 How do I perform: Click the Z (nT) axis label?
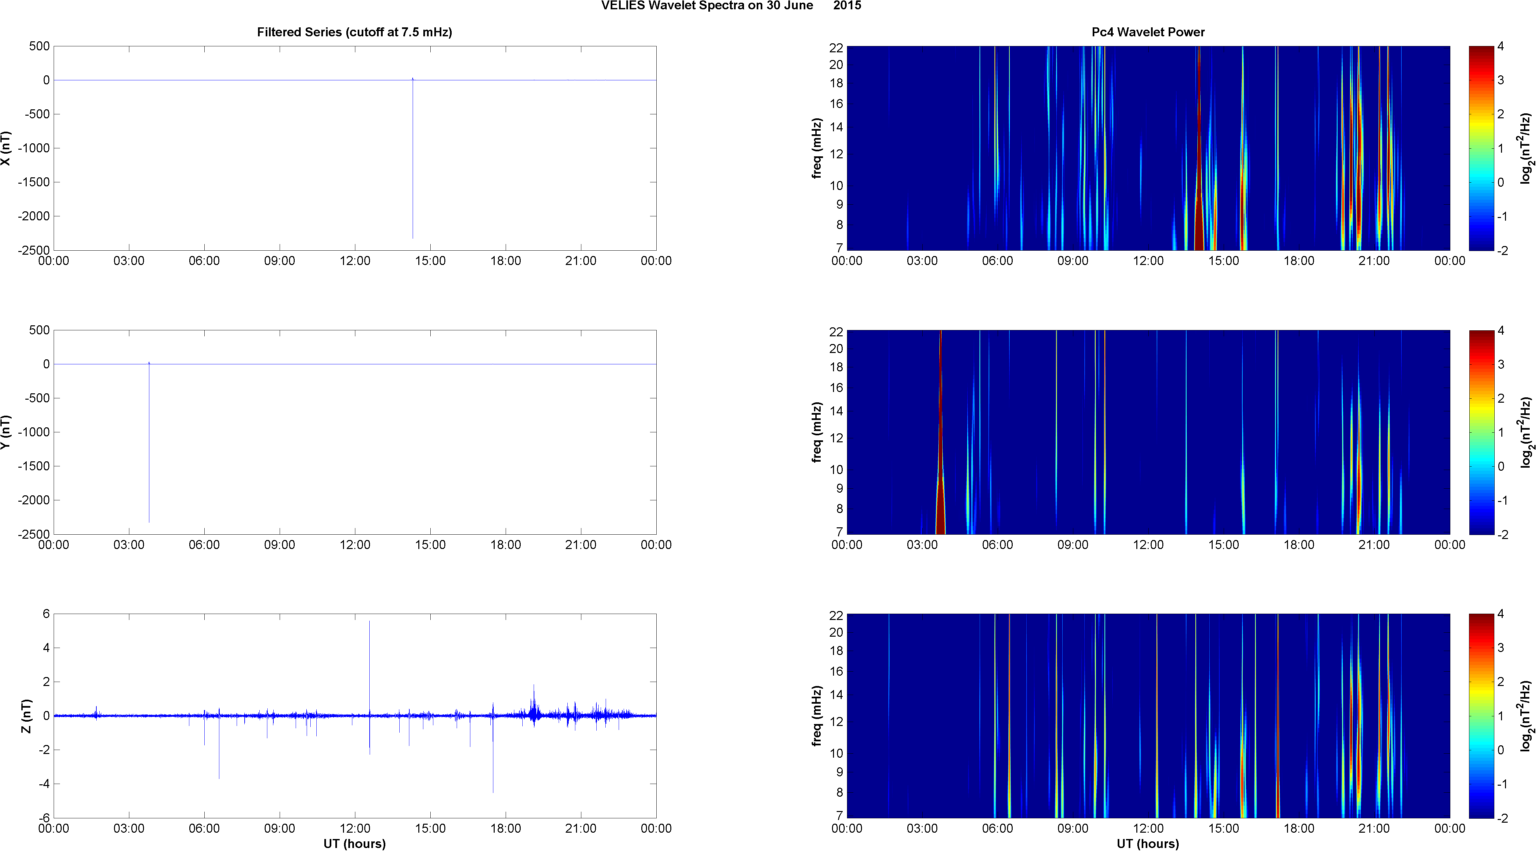27,716
